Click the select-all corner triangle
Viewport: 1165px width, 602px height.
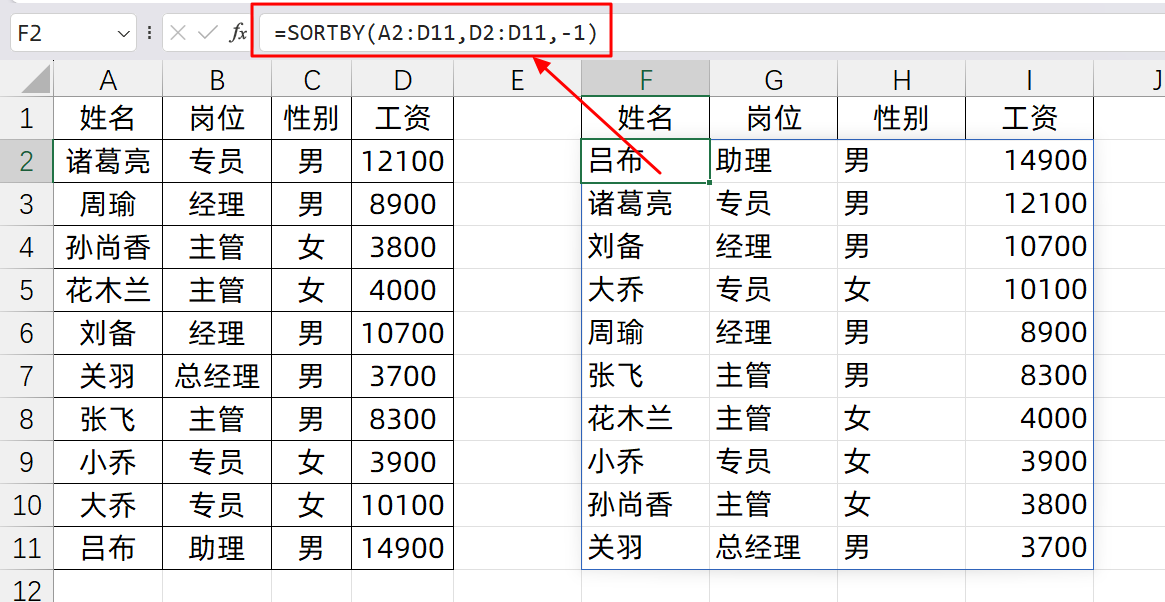pyautogui.click(x=36, y=80)
